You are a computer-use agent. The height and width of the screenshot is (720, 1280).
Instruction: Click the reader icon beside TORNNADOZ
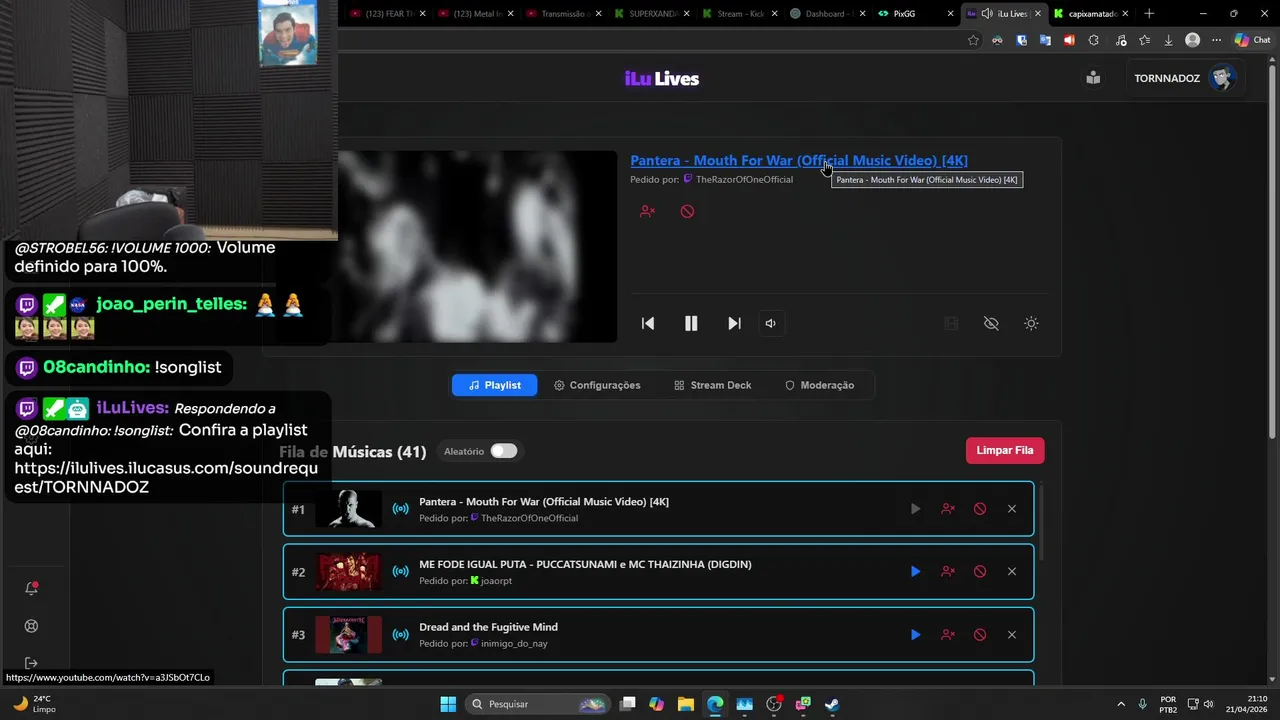click(1093, 78)
